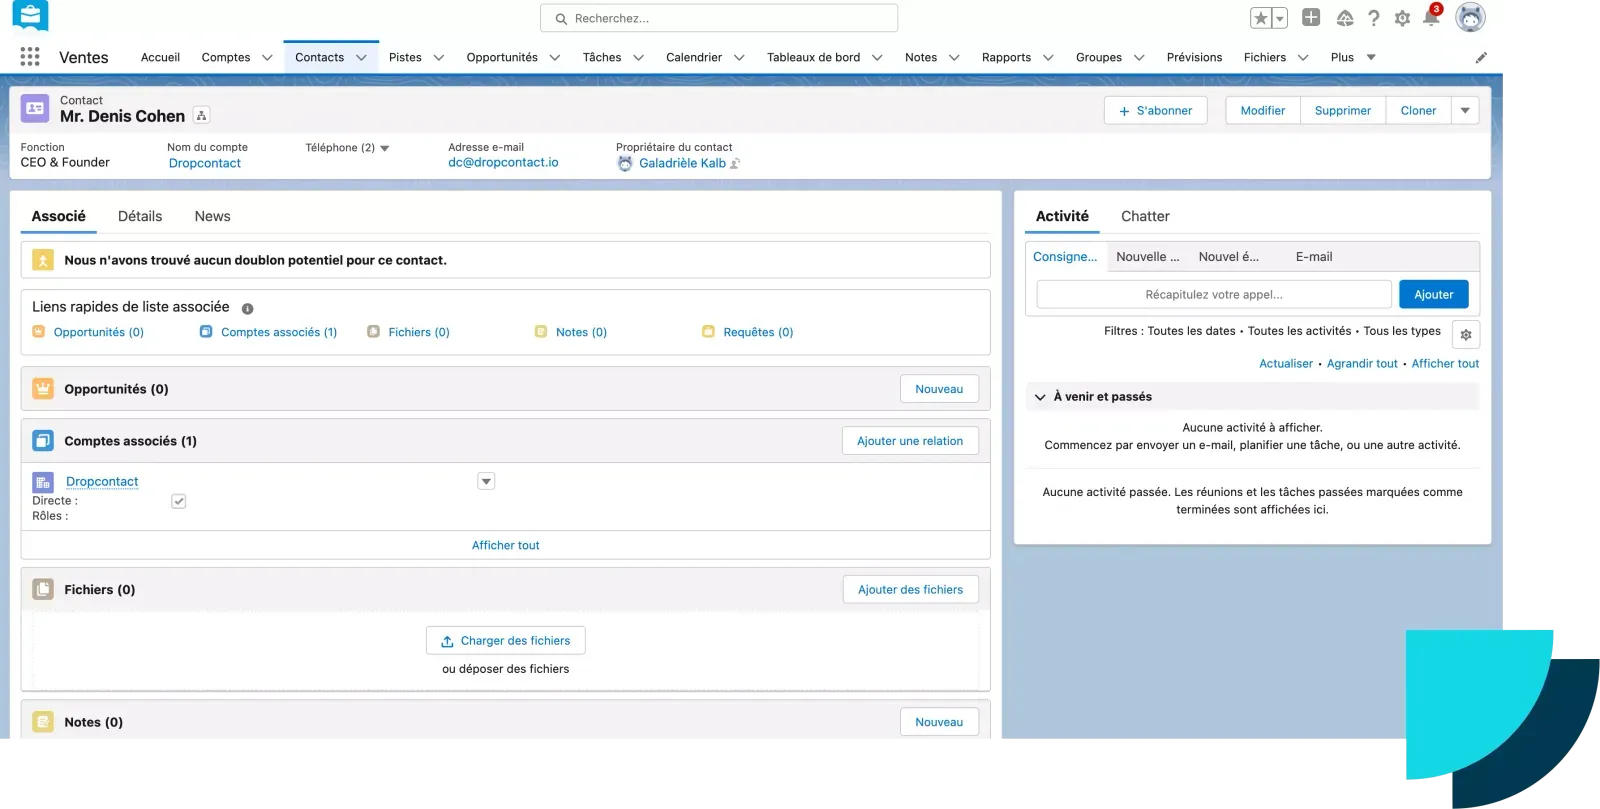The width and height of the screenshot is (1600, 809).
Task: Open the Setup gear icon
Action: [1402, 18]
